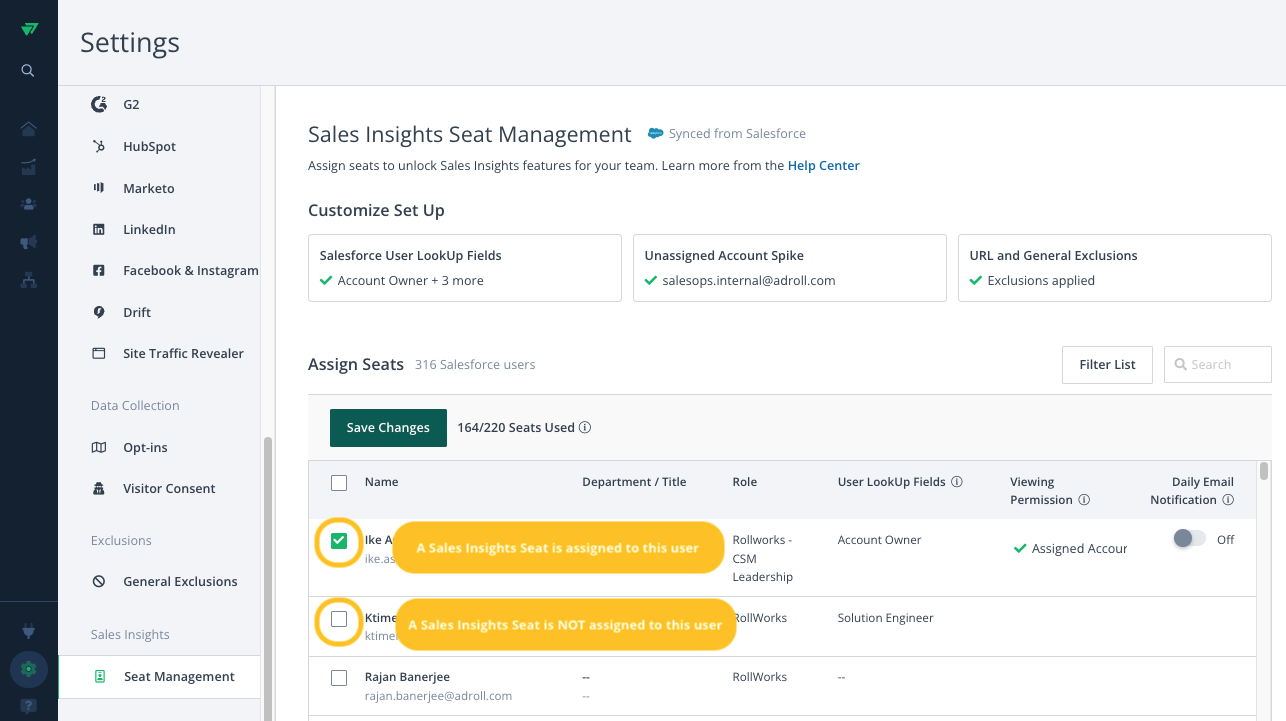Open the chart analytics icon in left rail

(x=29, y=166)
